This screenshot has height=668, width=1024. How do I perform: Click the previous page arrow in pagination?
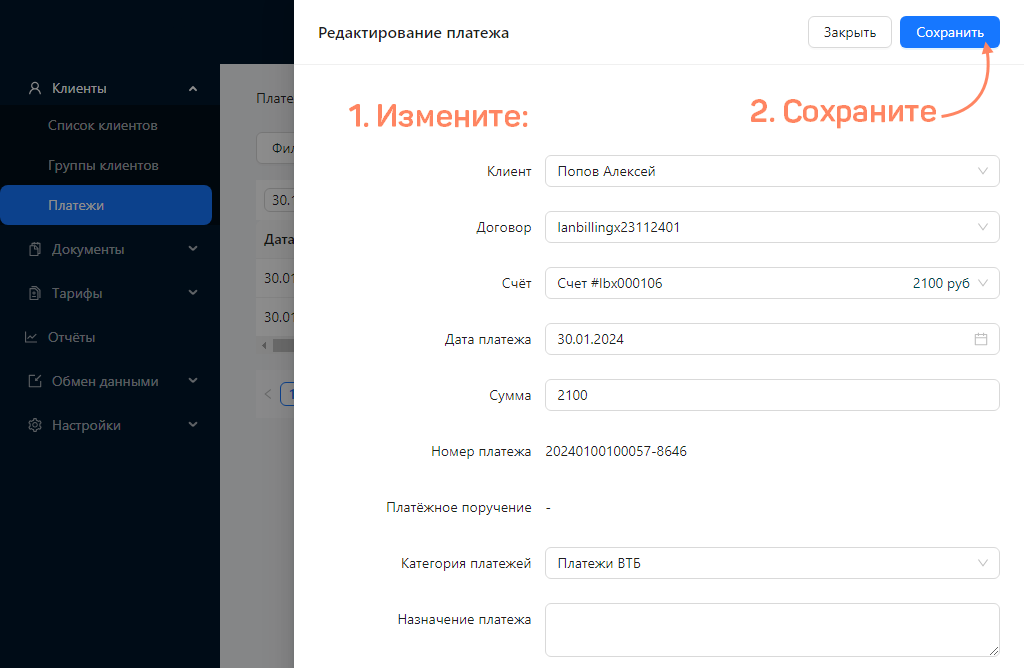268,394
